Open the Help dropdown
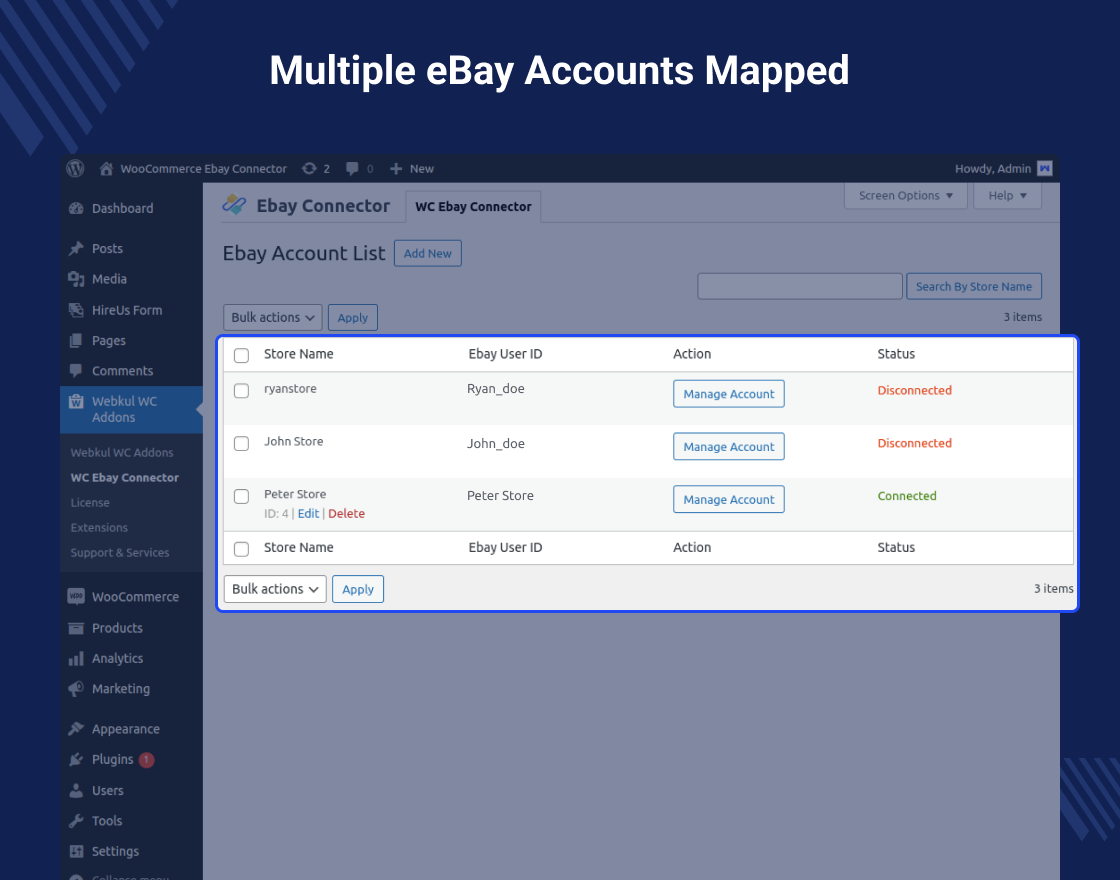 click(1007, 196)
